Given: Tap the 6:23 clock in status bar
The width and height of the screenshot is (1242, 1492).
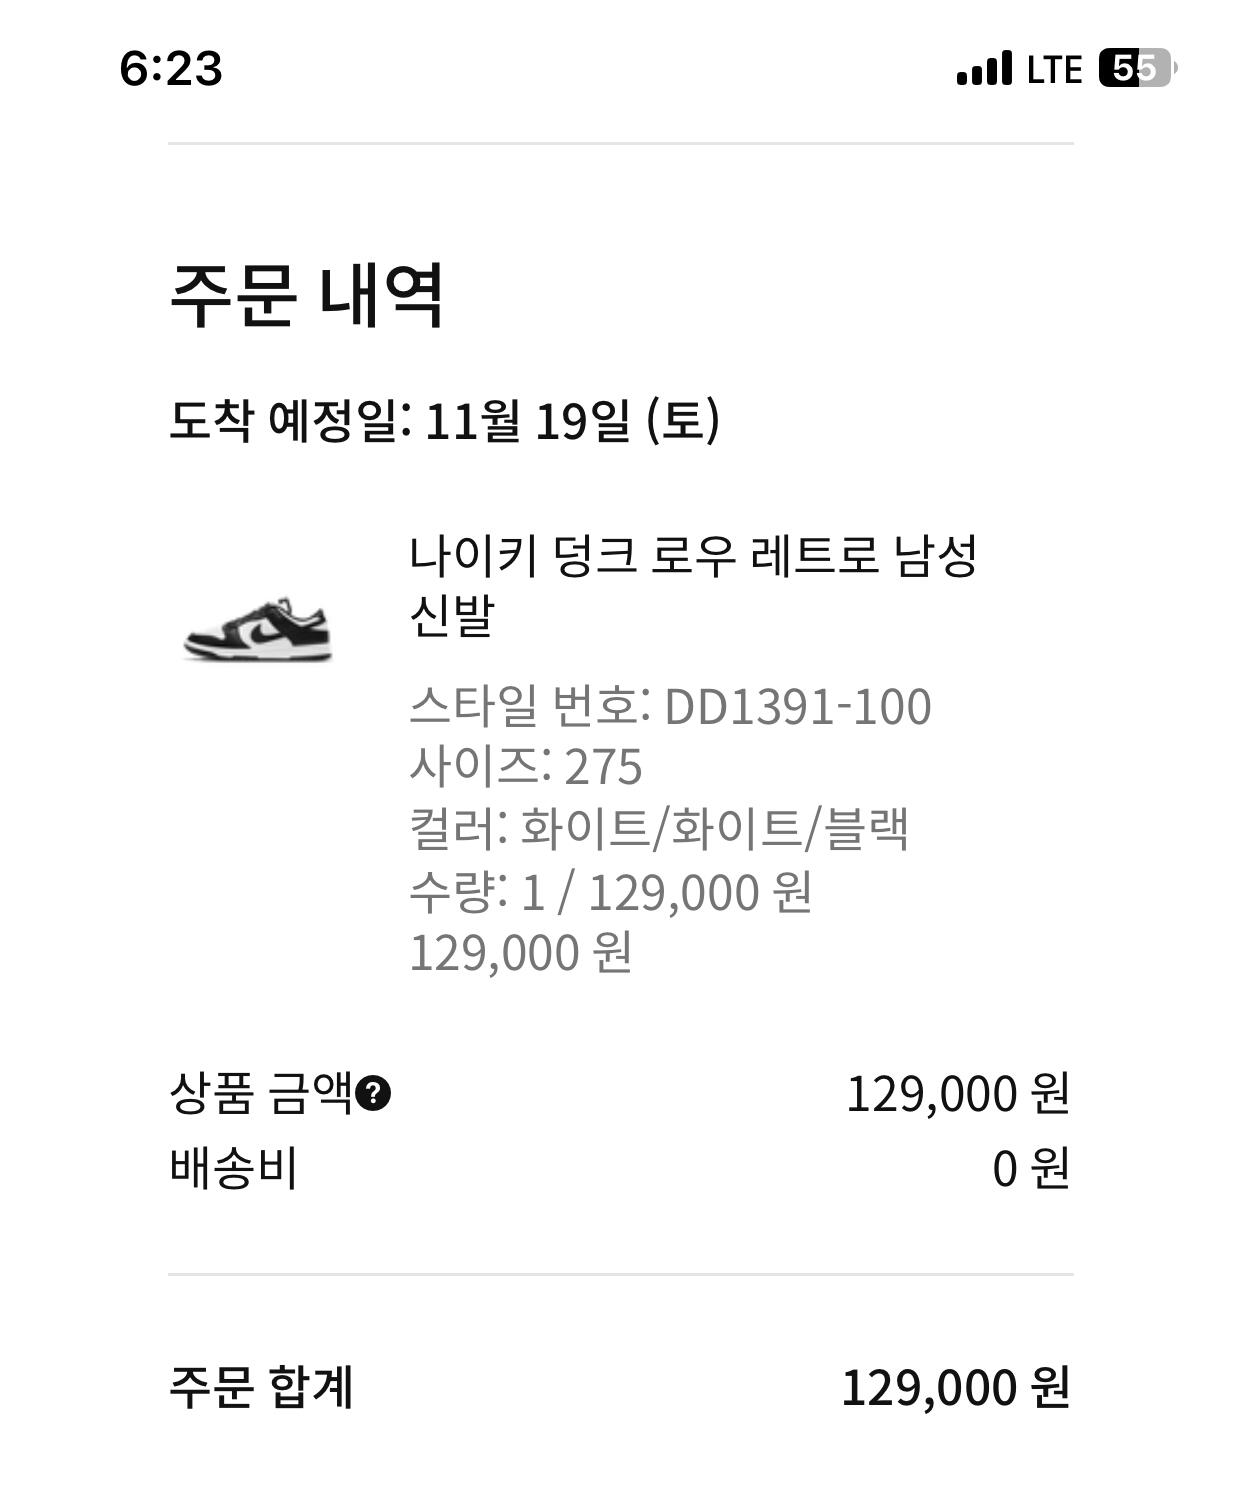Looking at the screenshot, I should click(x=171, y=68).
